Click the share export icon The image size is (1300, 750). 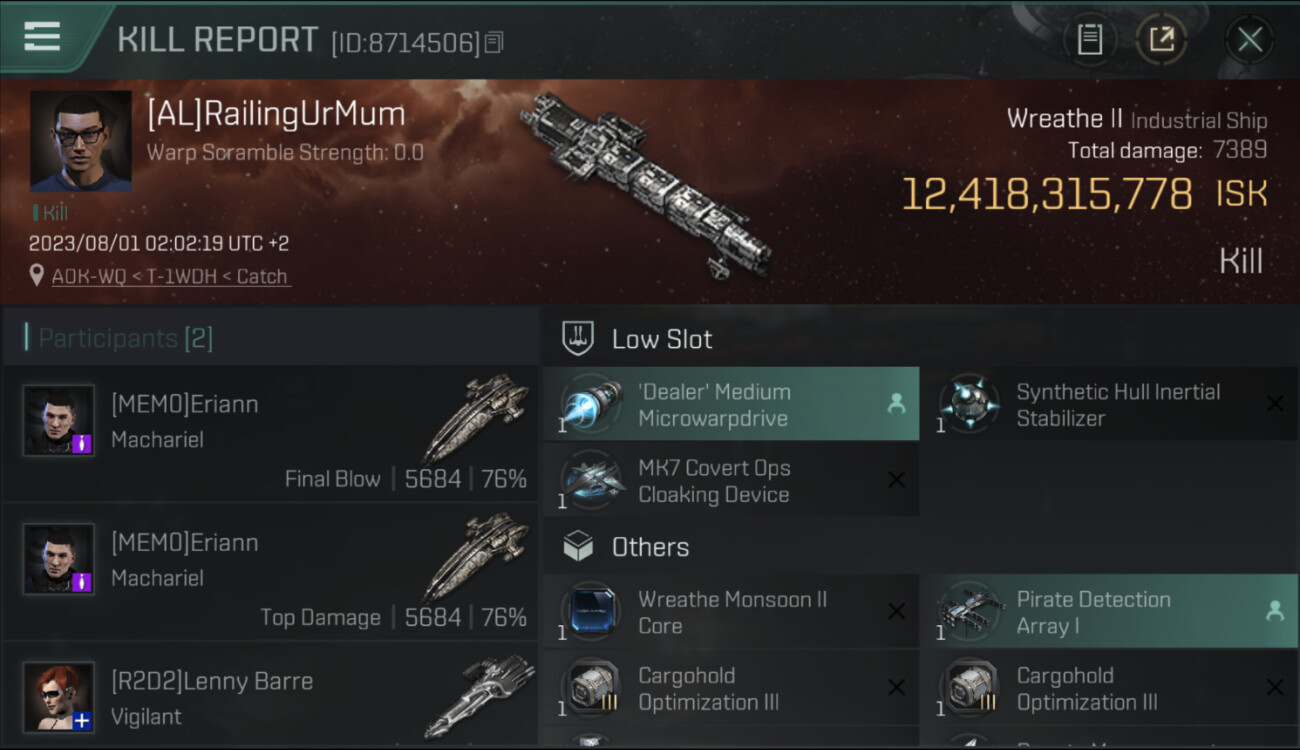click(1161, 40)
